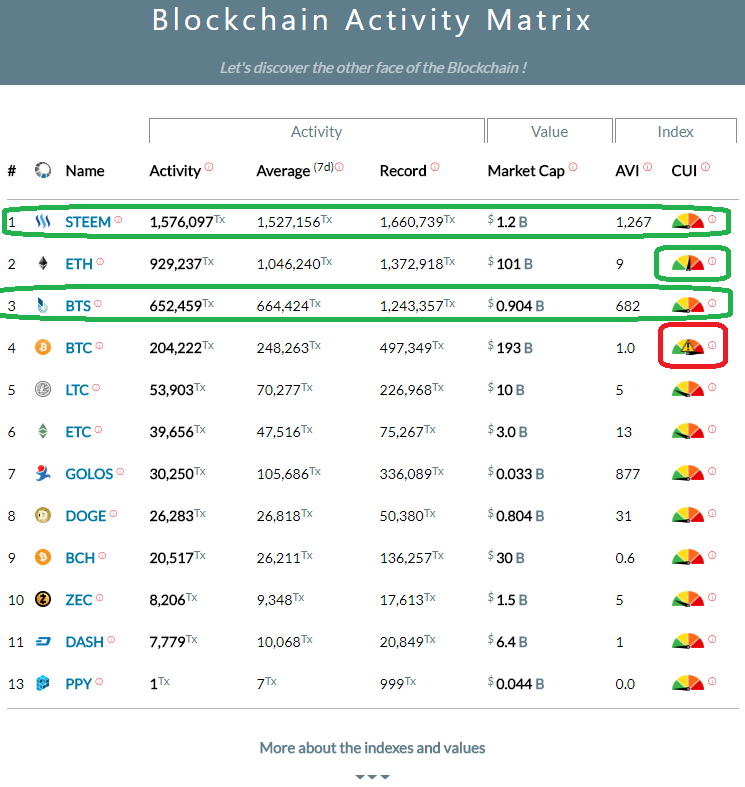This screenshot has width=745, height=787.
Task: Click the Litecoin LTC logo icon
Action: [43, 389]
